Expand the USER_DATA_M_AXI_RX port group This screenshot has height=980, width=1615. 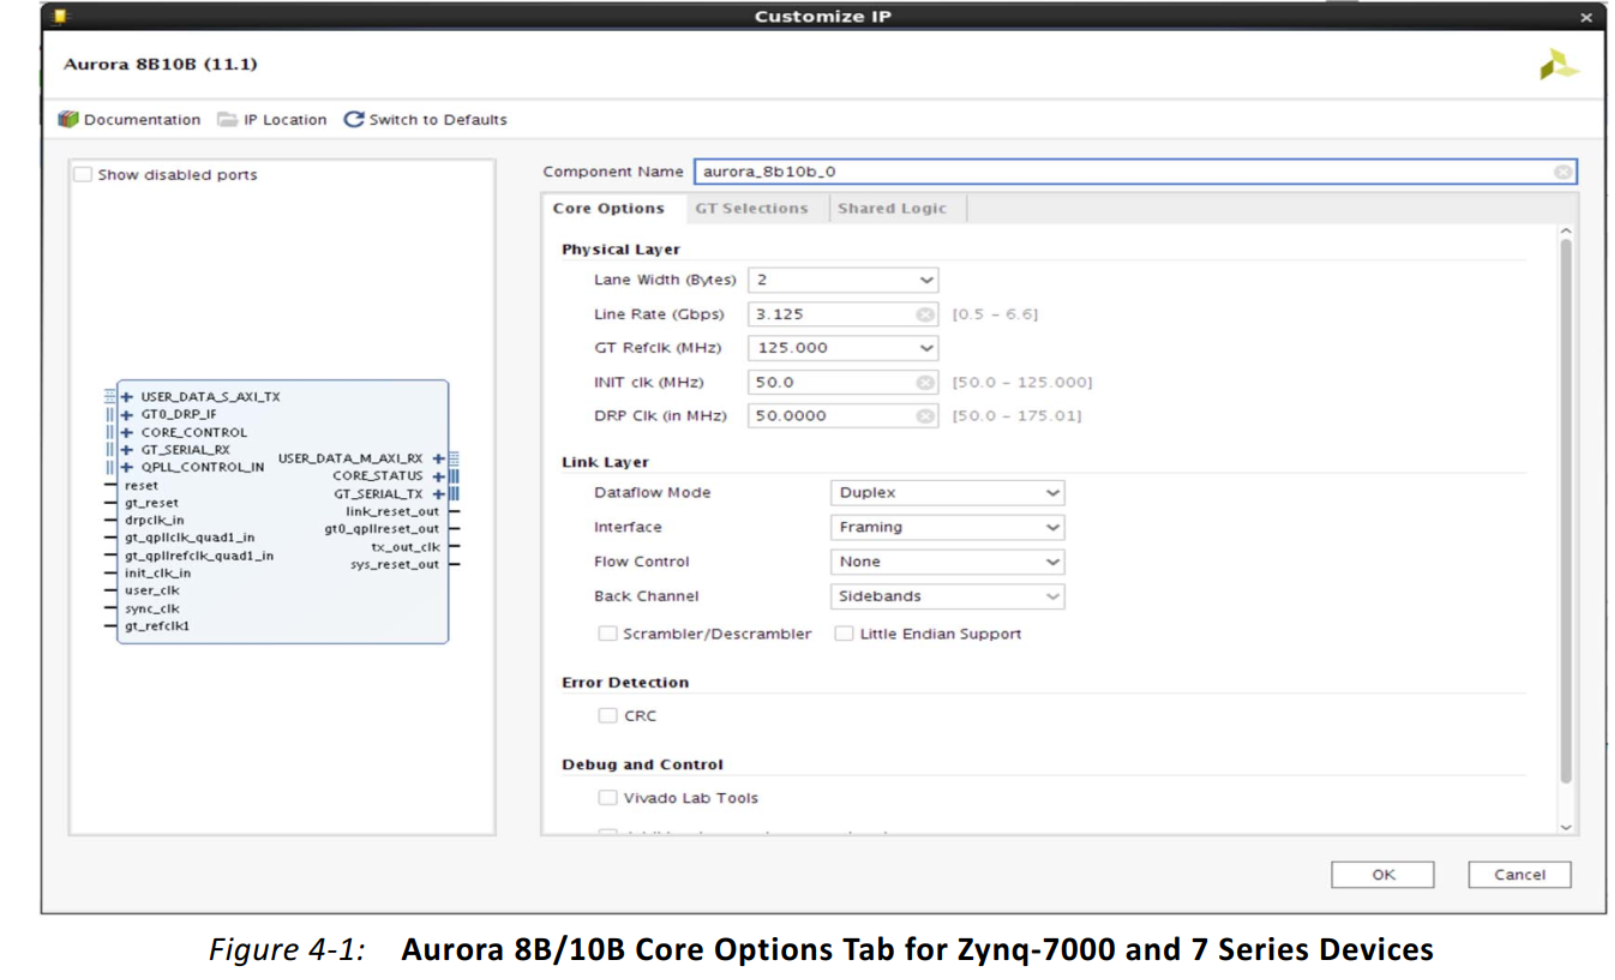[437, 458]
